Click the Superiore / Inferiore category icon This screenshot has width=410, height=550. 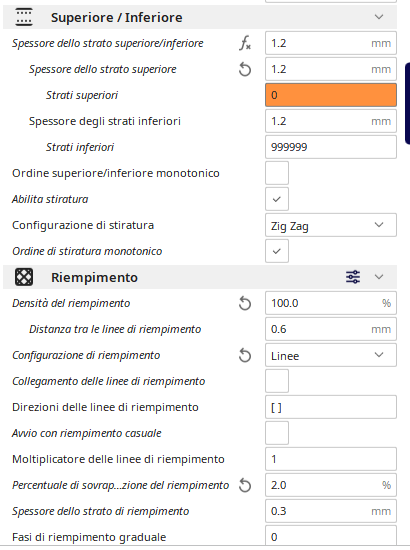[24, 17]
